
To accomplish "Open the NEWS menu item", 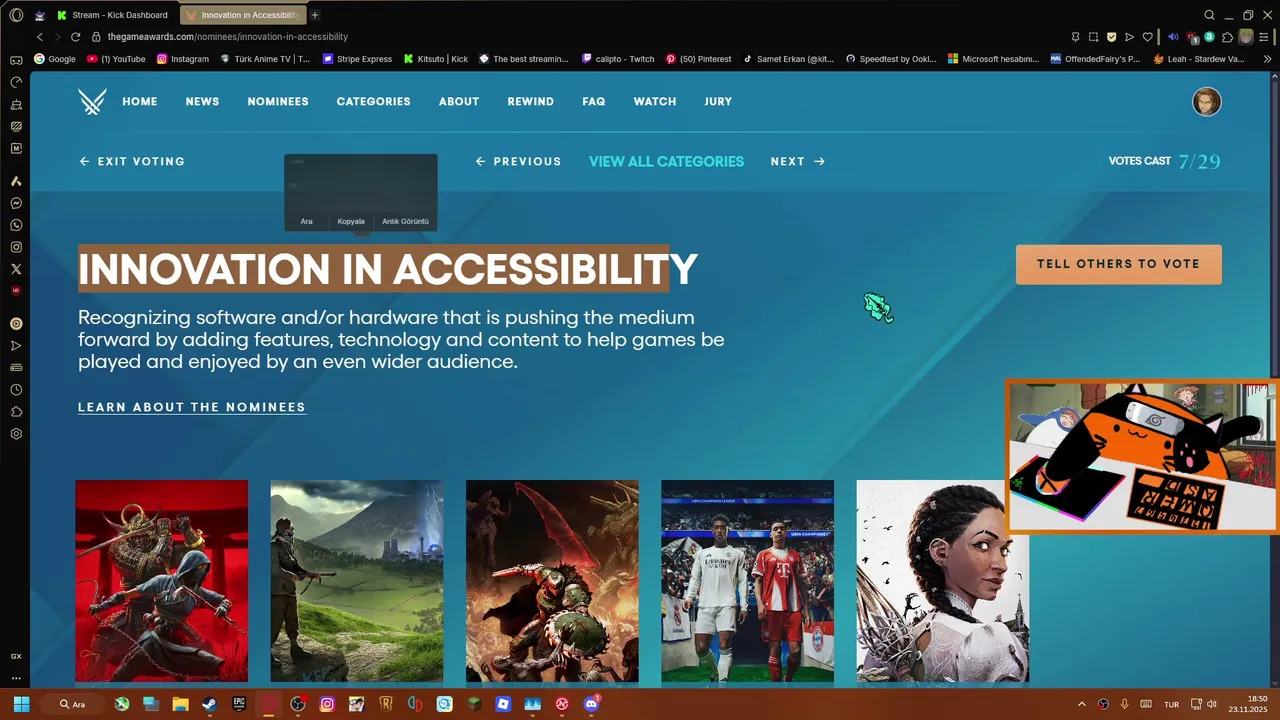I will point(202,102).
